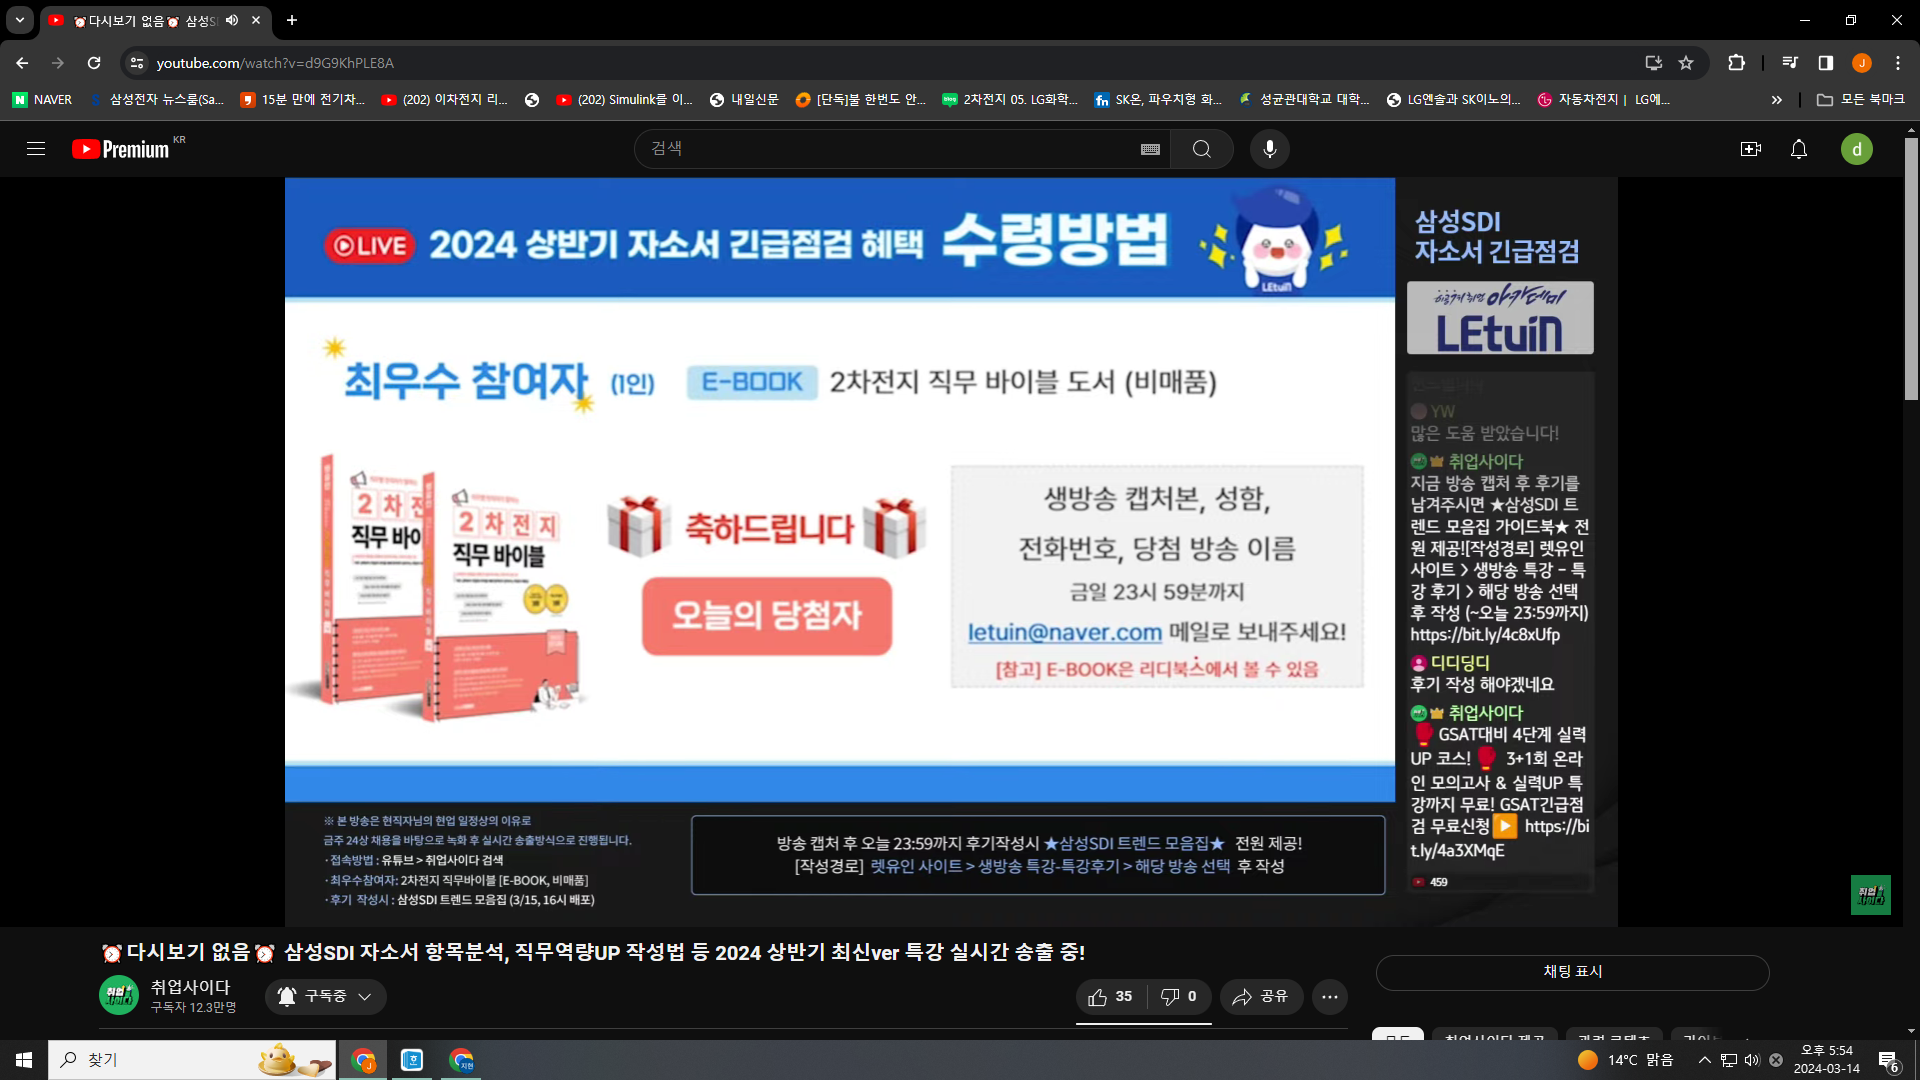Open YouTube notifications bell

click(x=1798, y=149)
